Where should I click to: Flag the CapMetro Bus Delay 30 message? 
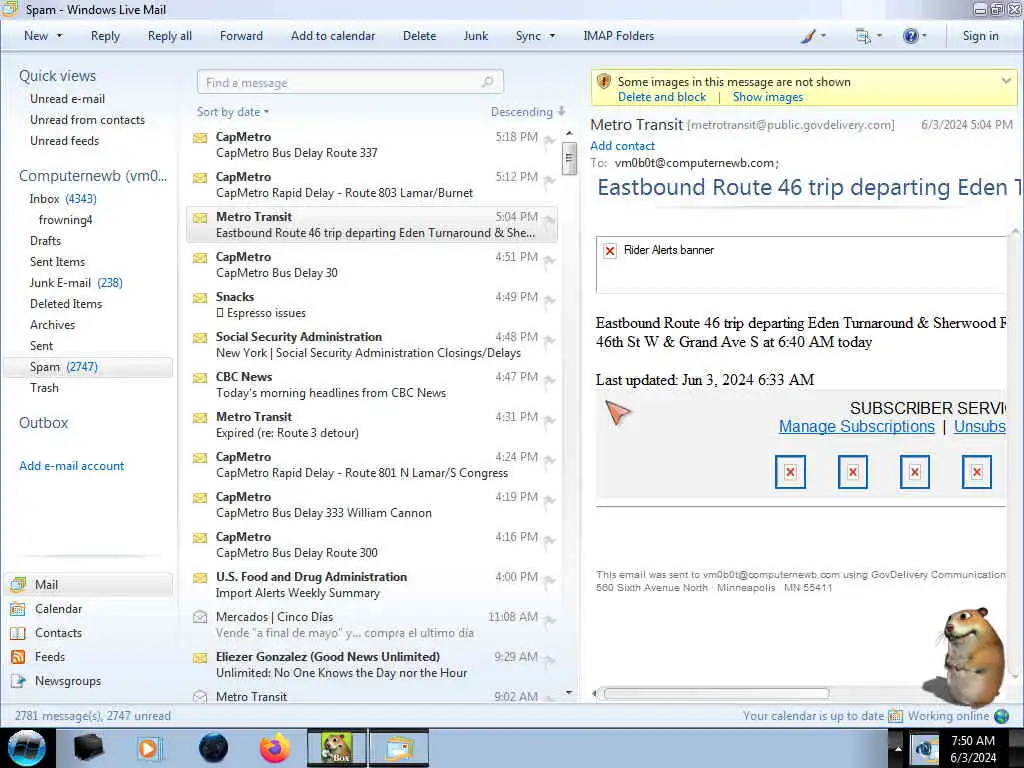coord(550,260)
